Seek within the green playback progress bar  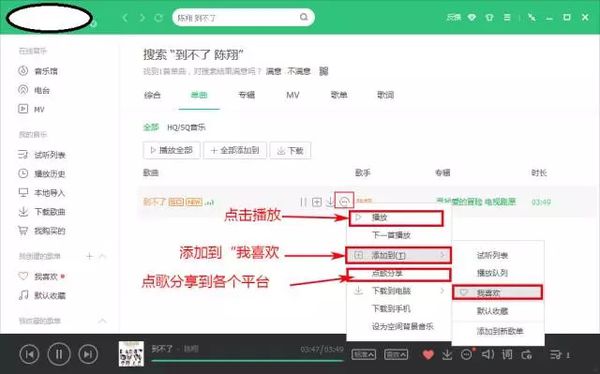(x=247, y=360)
